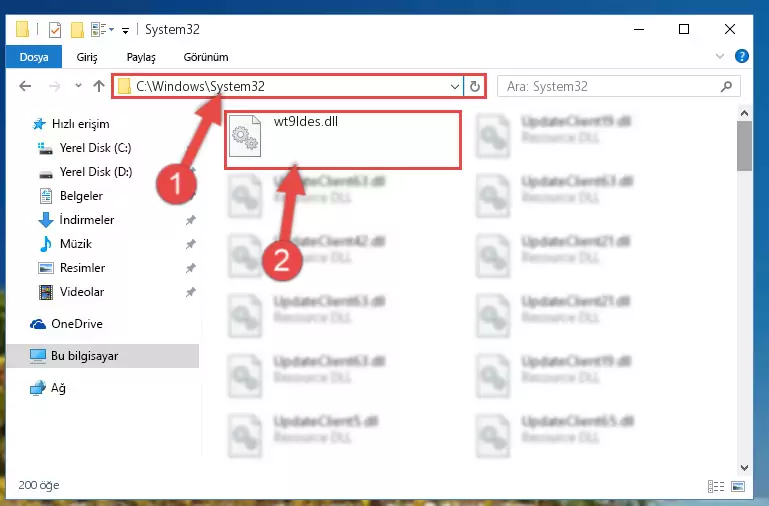Click the New folder quick access icon
Viewport: 769px width, 506px height.
coord(77,30)
